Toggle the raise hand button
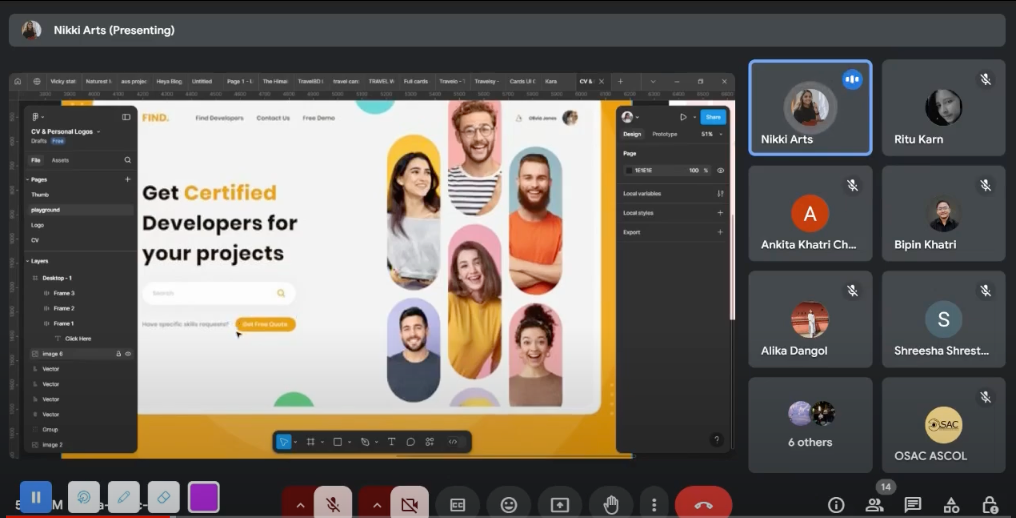The image size is (1016, 518). pyautogui.click(x=610, y=505)
